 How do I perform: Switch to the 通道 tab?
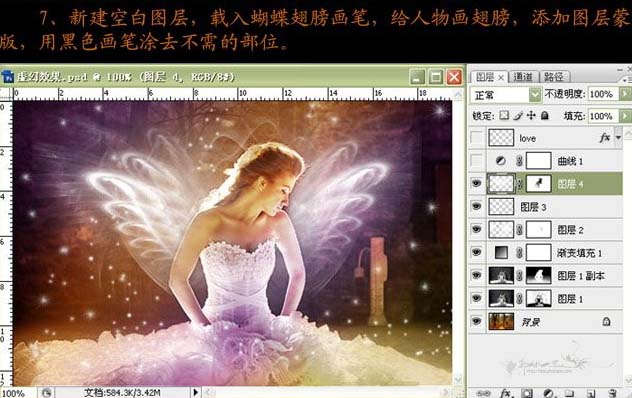click(x=523, y=77)
